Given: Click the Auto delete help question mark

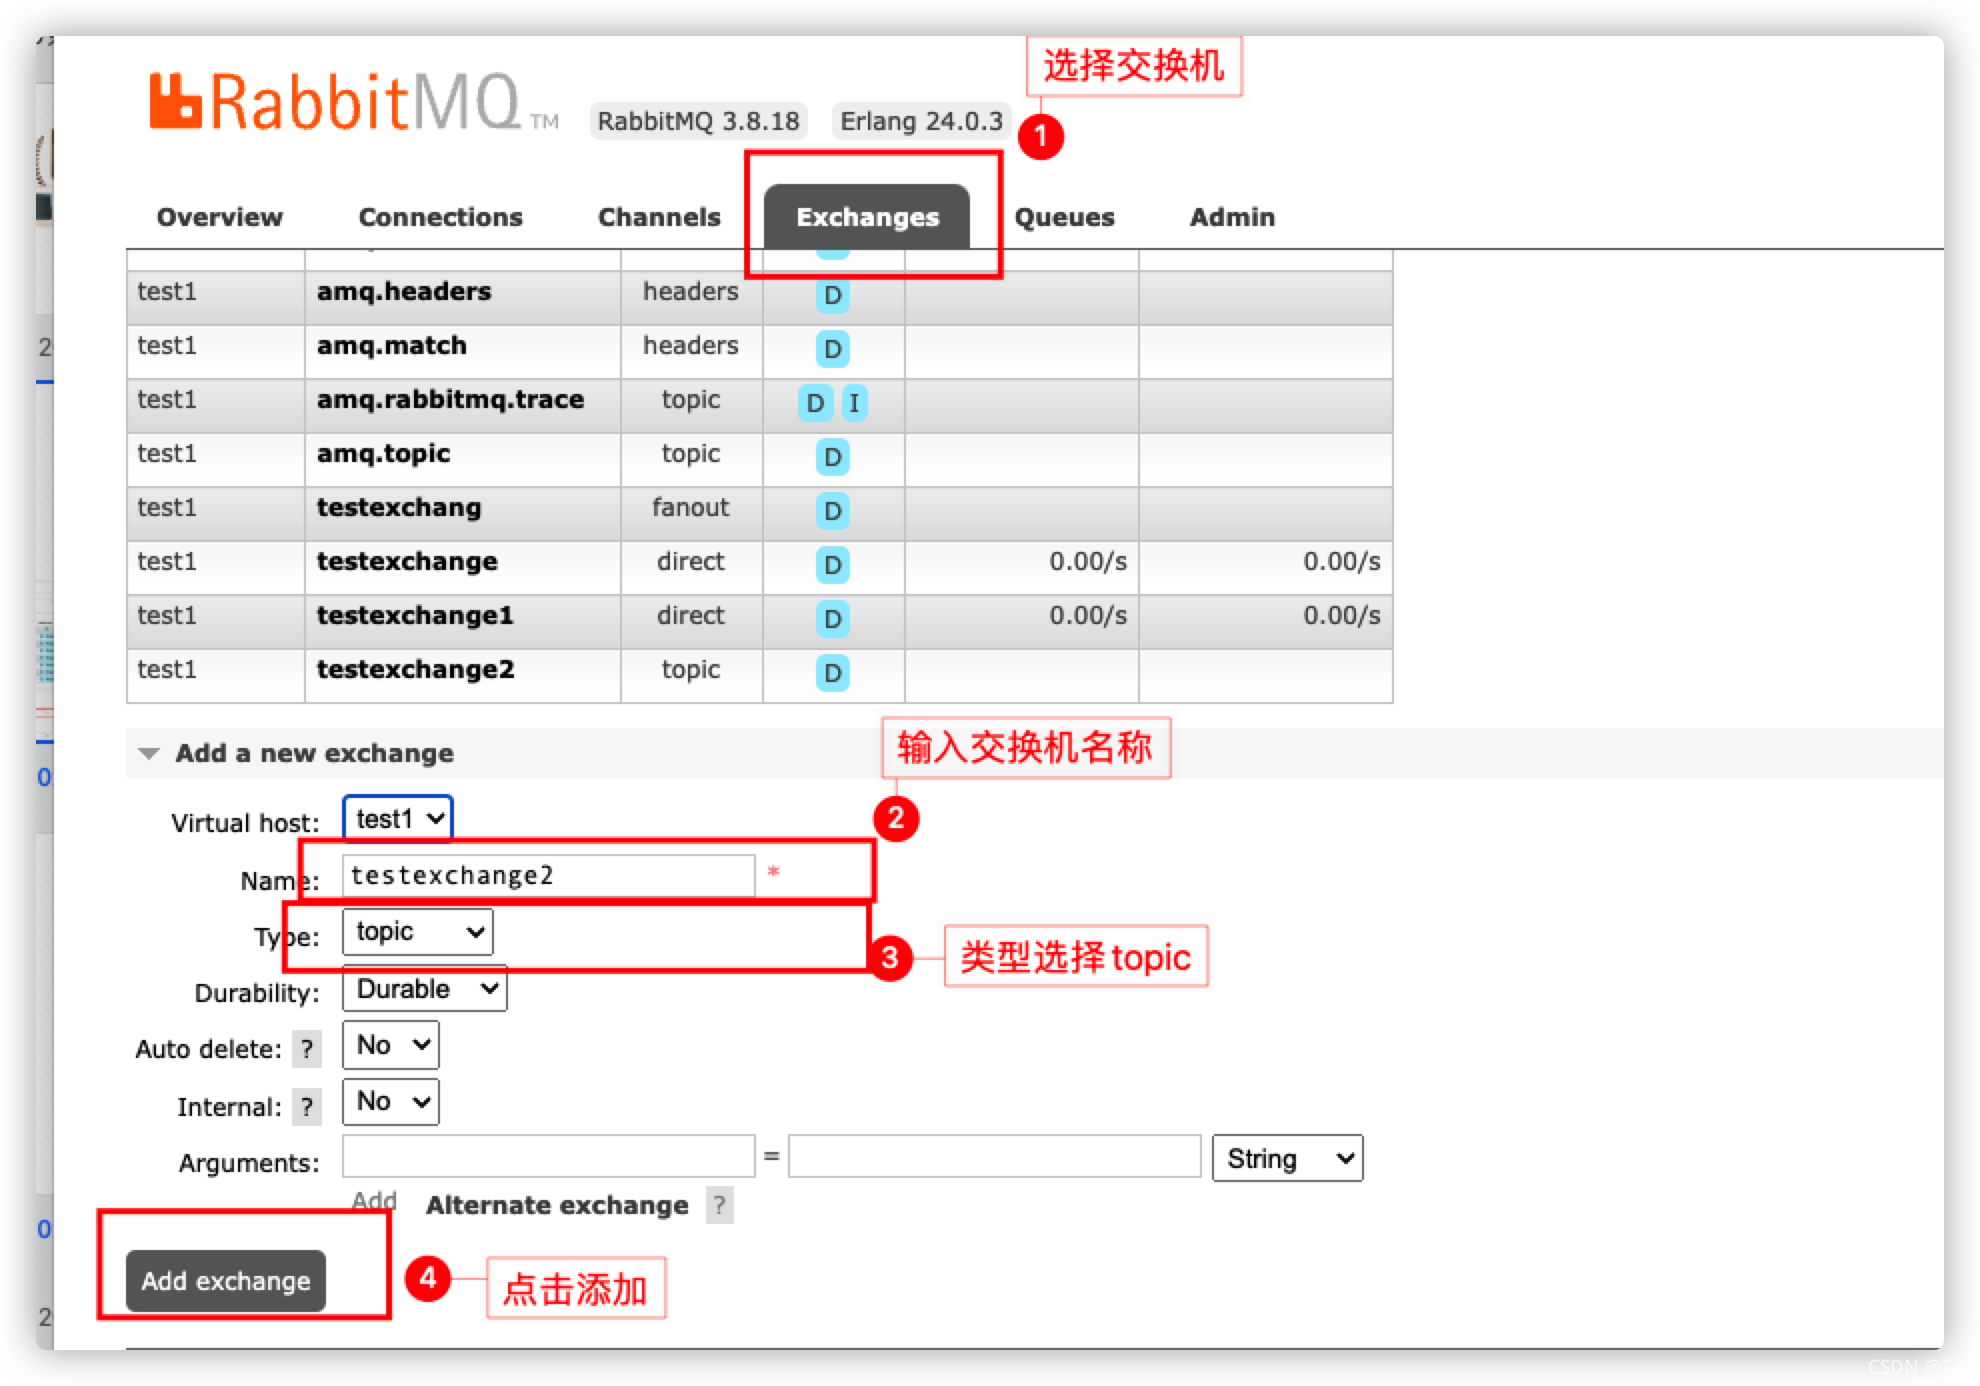Looking at the screenshot, I should 307,1049.
